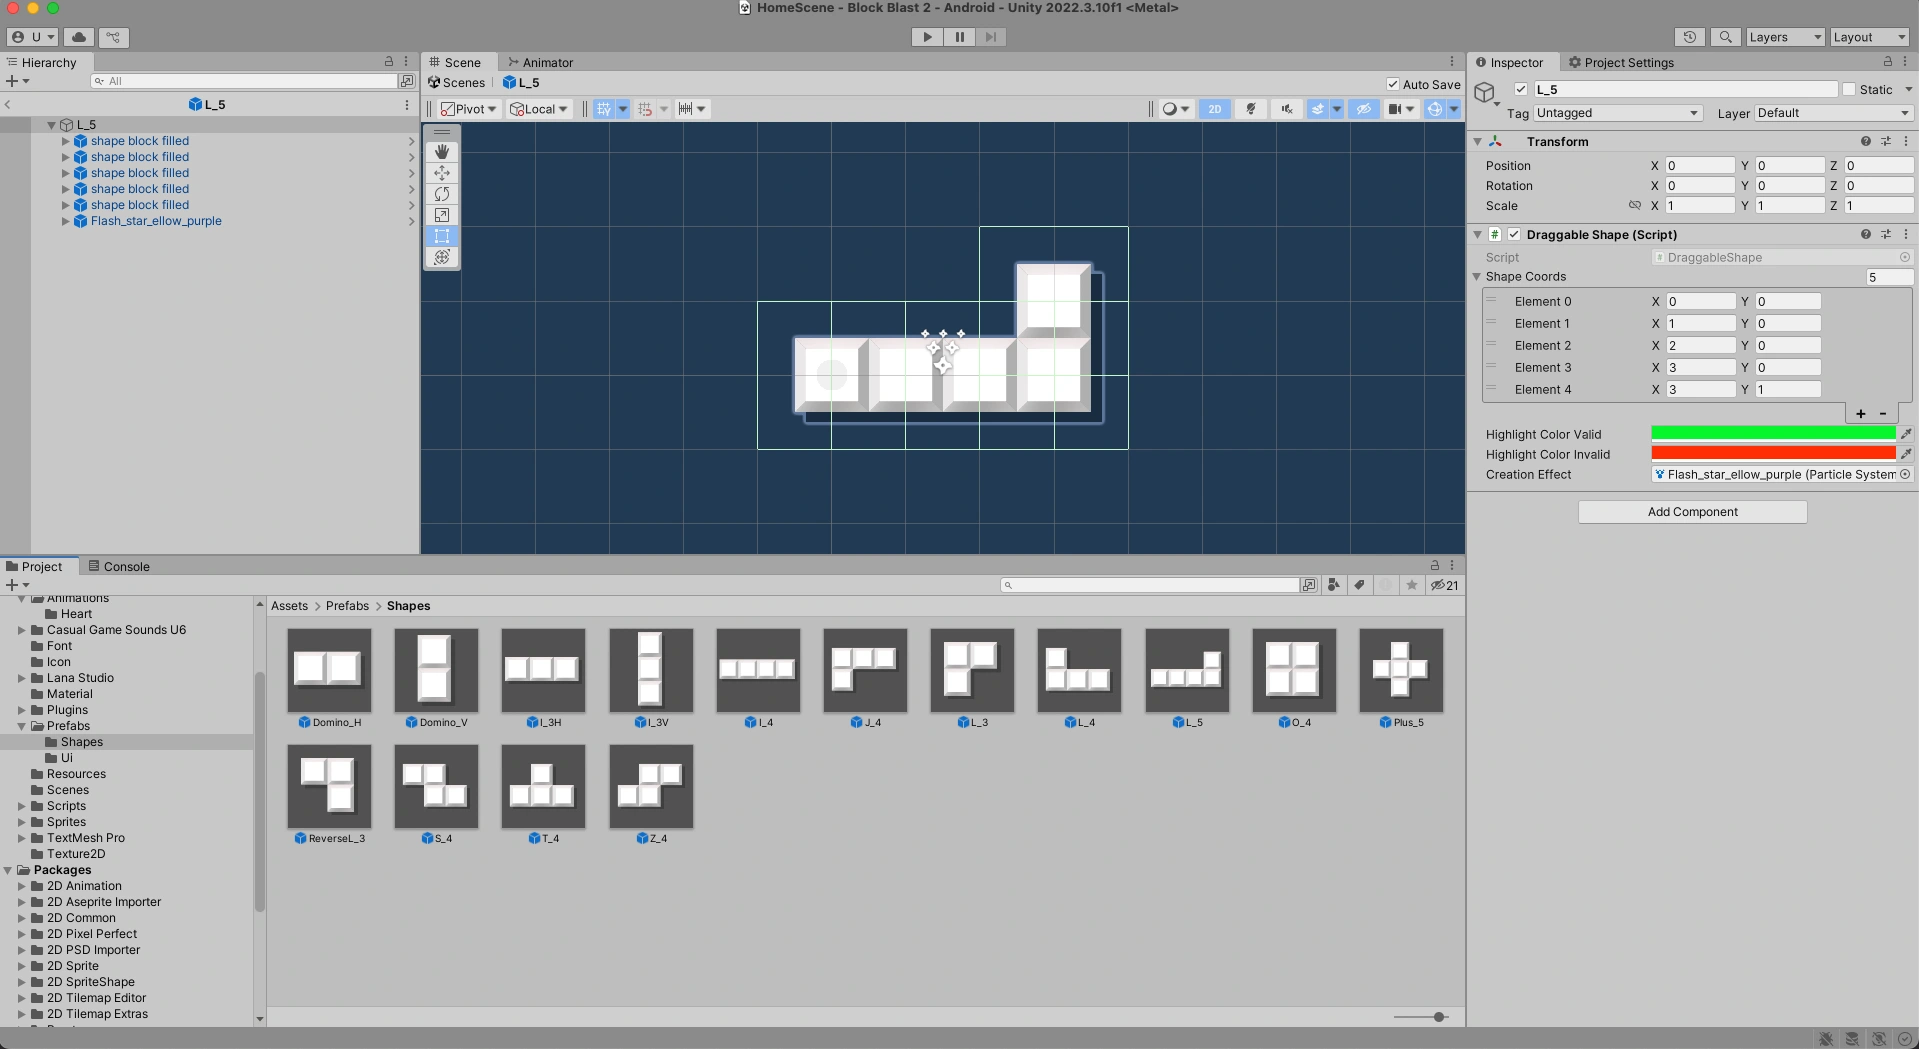Open Transform component help reference
This screenshot has width=1919, height=1049.
click(x=1865, y=142)
